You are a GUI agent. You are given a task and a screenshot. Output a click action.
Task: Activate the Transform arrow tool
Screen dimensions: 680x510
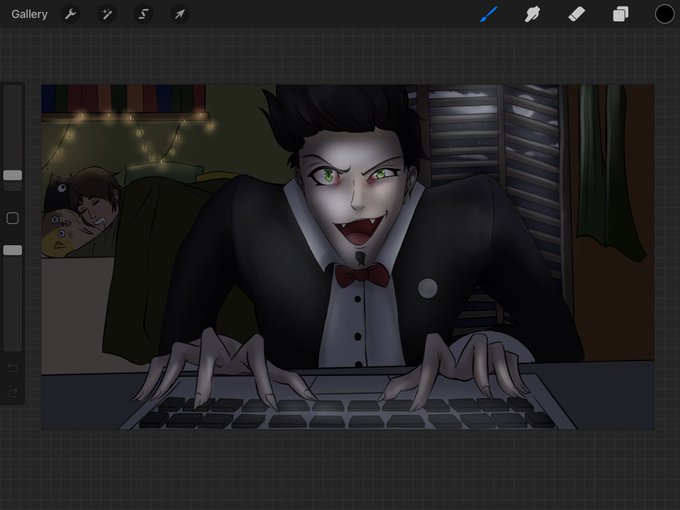179,14
